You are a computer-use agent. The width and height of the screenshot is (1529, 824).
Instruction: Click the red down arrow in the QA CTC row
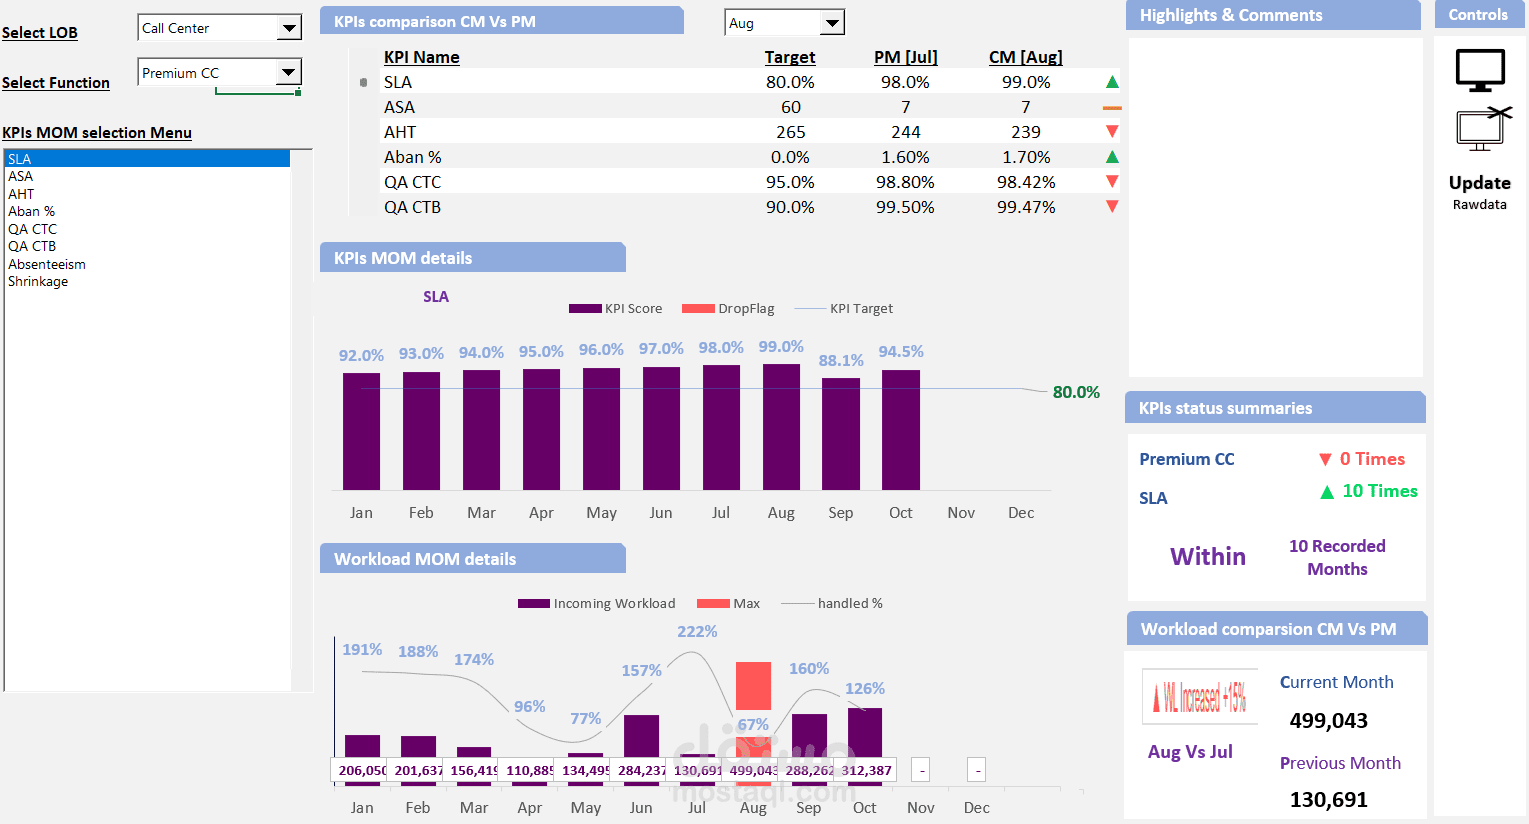pyautogui.click(x=1112, y=181)
